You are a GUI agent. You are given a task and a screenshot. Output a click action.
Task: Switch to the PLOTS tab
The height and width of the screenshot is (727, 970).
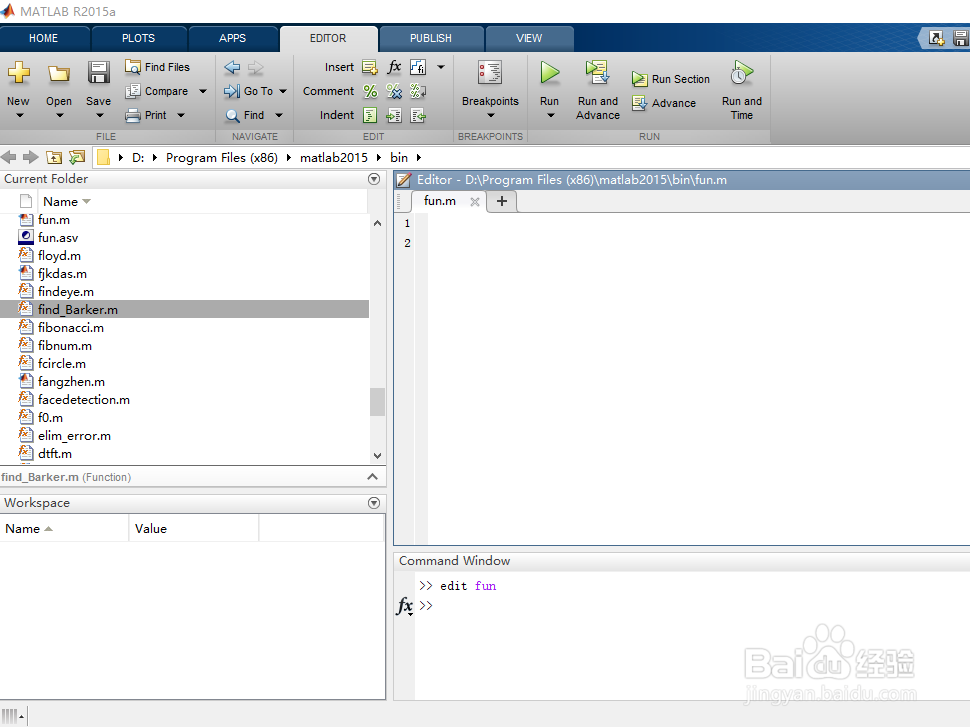point(139,38)
